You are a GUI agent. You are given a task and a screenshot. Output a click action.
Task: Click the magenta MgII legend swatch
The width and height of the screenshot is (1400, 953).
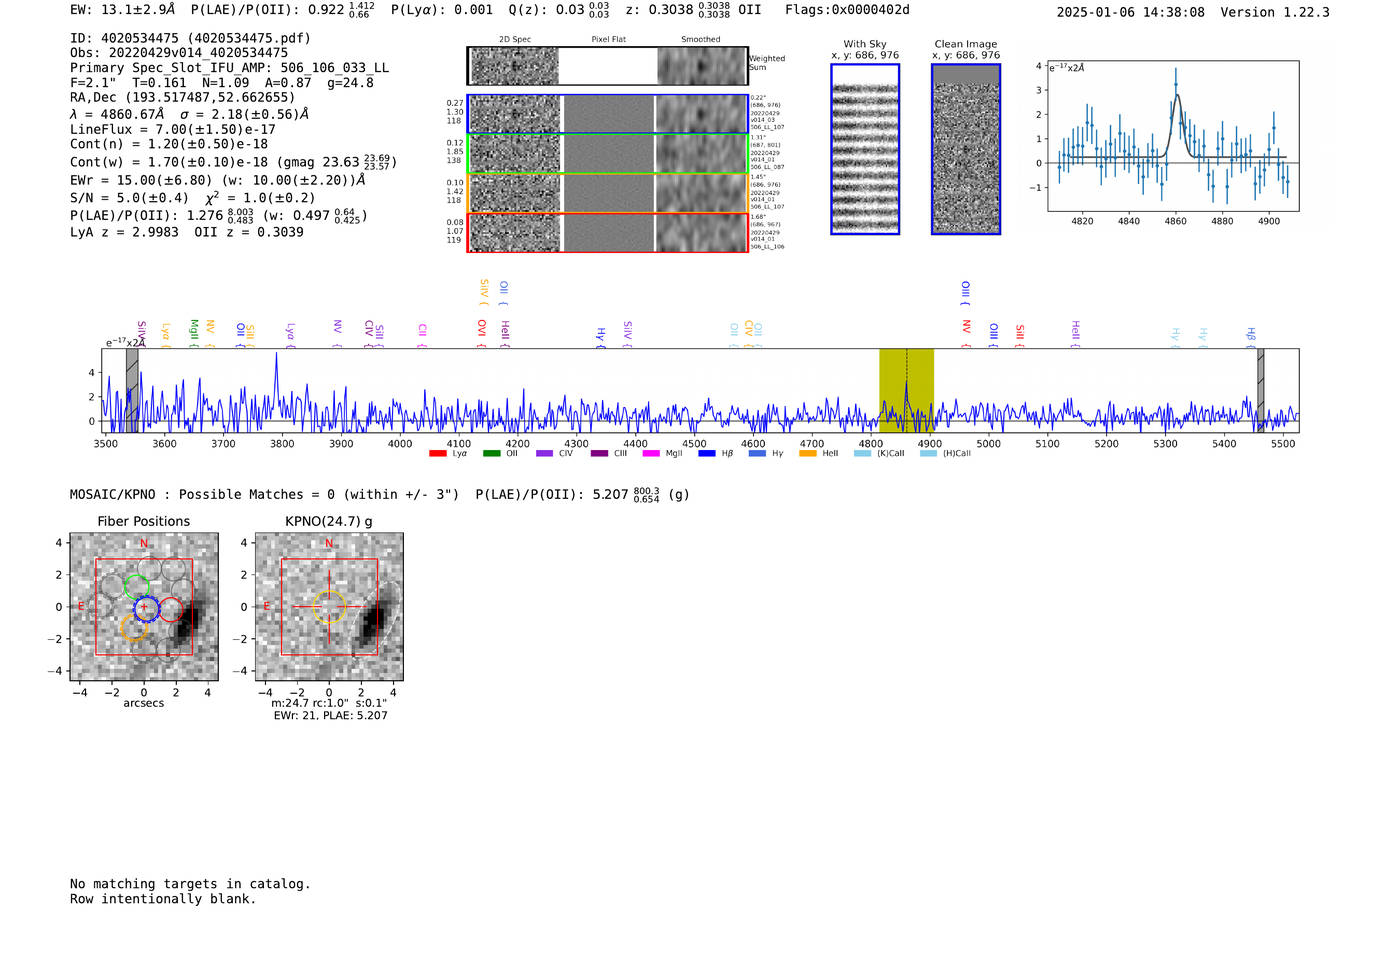(x=651, y=454)
